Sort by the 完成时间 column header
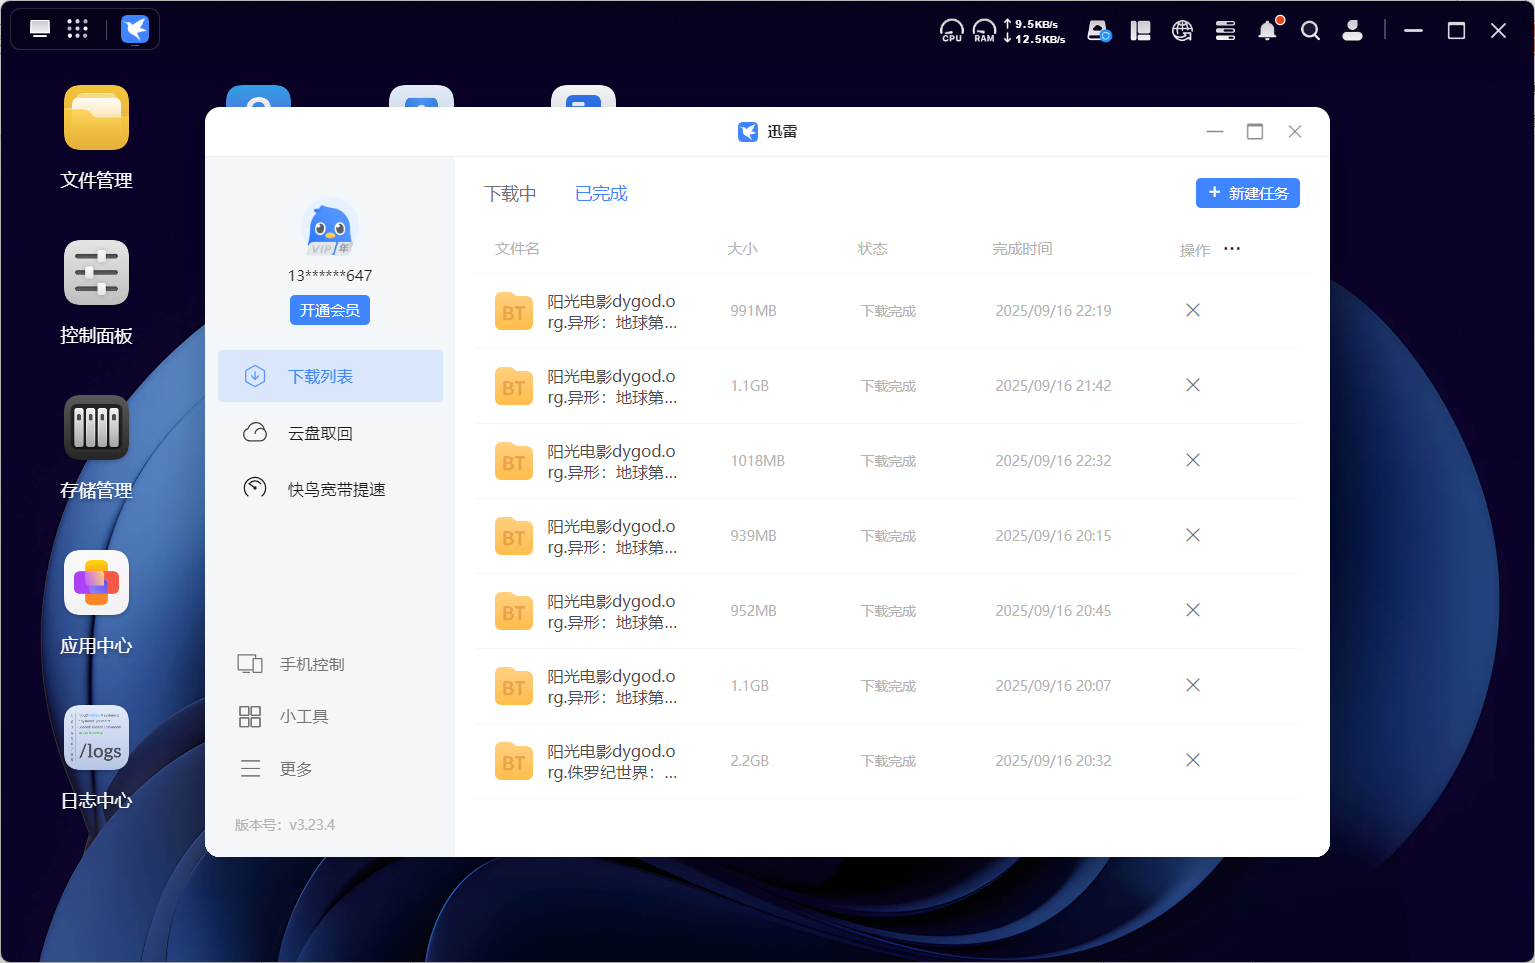The height and width of the screenshot is (963, 1535). click(1022, 249)
